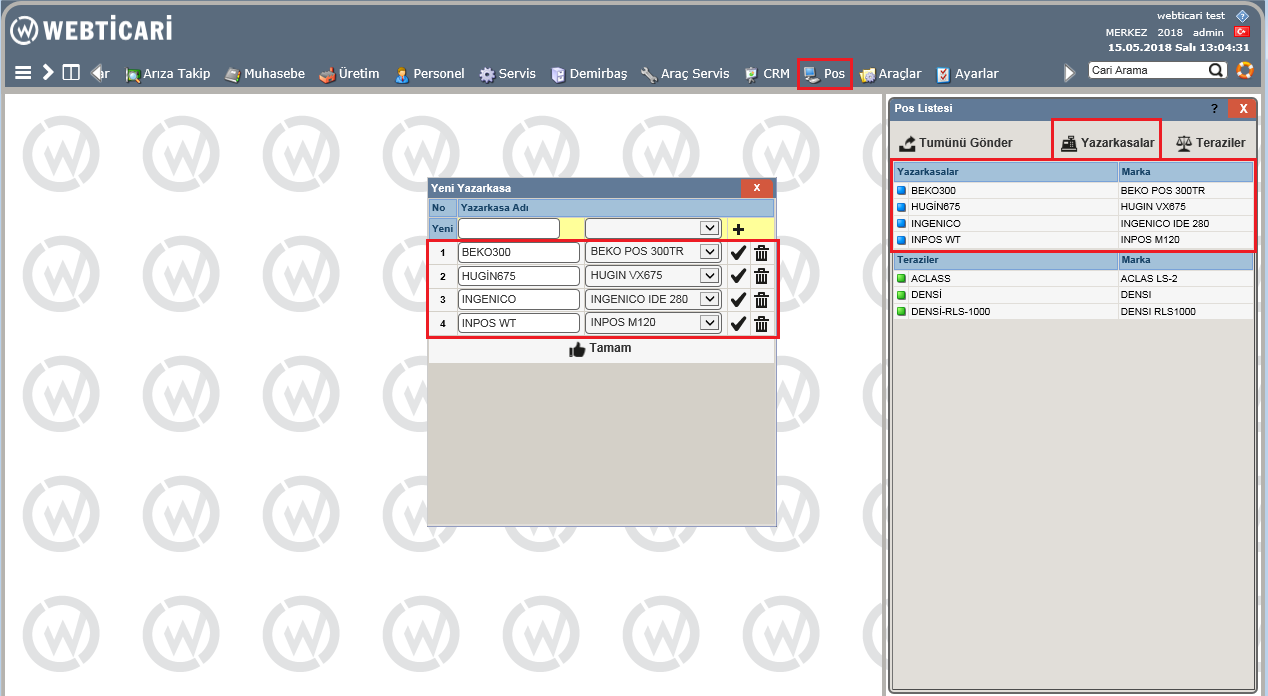Delete the BEKO300 row with trash icon
This screenshot has width=1268, height=696.
click(761, 252)
